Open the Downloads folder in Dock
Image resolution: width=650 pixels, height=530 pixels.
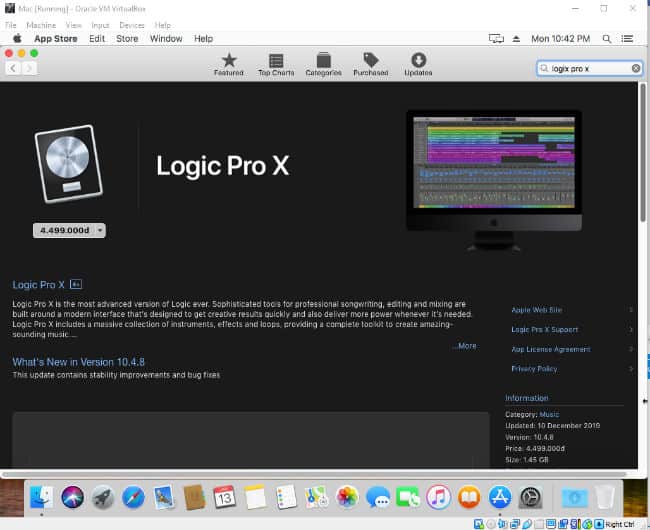pyautogui.click(x=575, y=497)
